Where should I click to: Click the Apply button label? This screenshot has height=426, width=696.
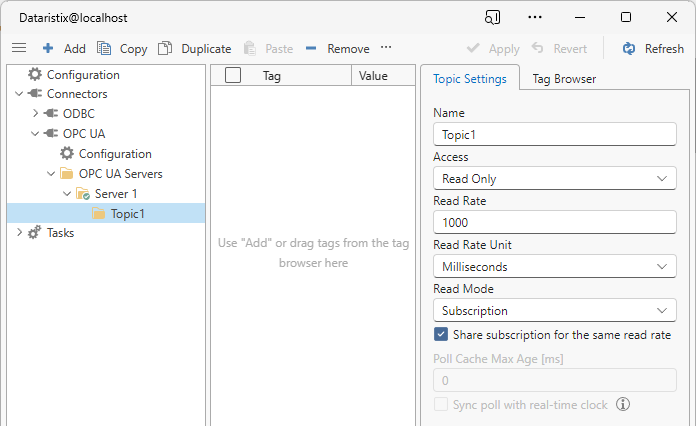point(504,49)
